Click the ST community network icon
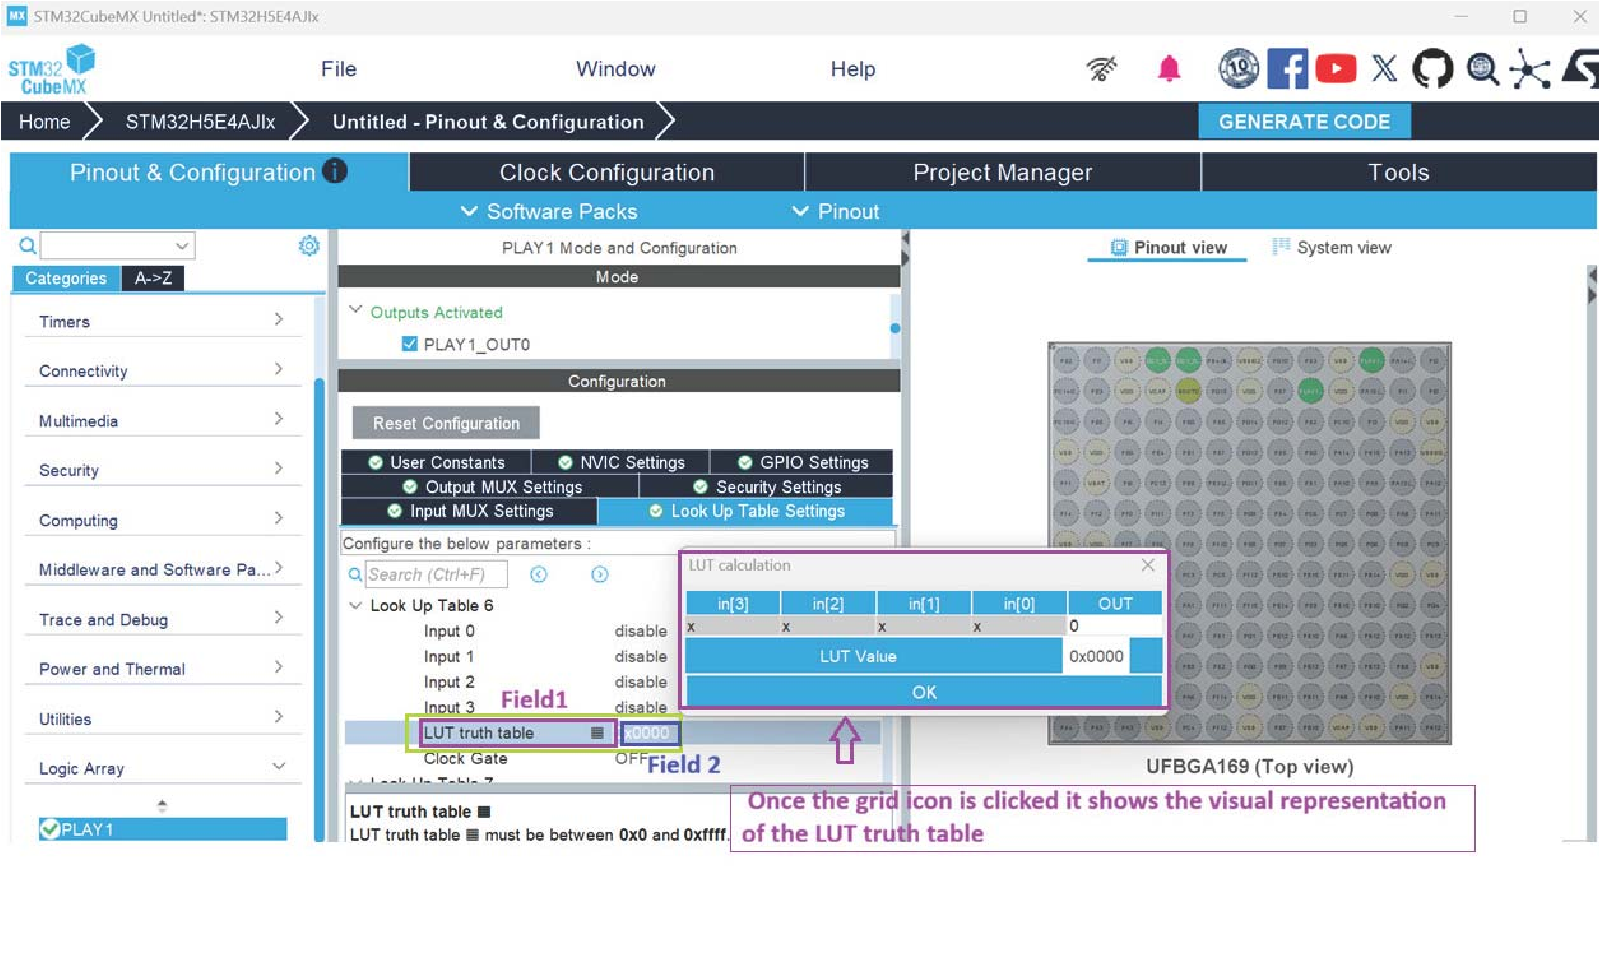The image size is (1599, 954). (1530, 69)
